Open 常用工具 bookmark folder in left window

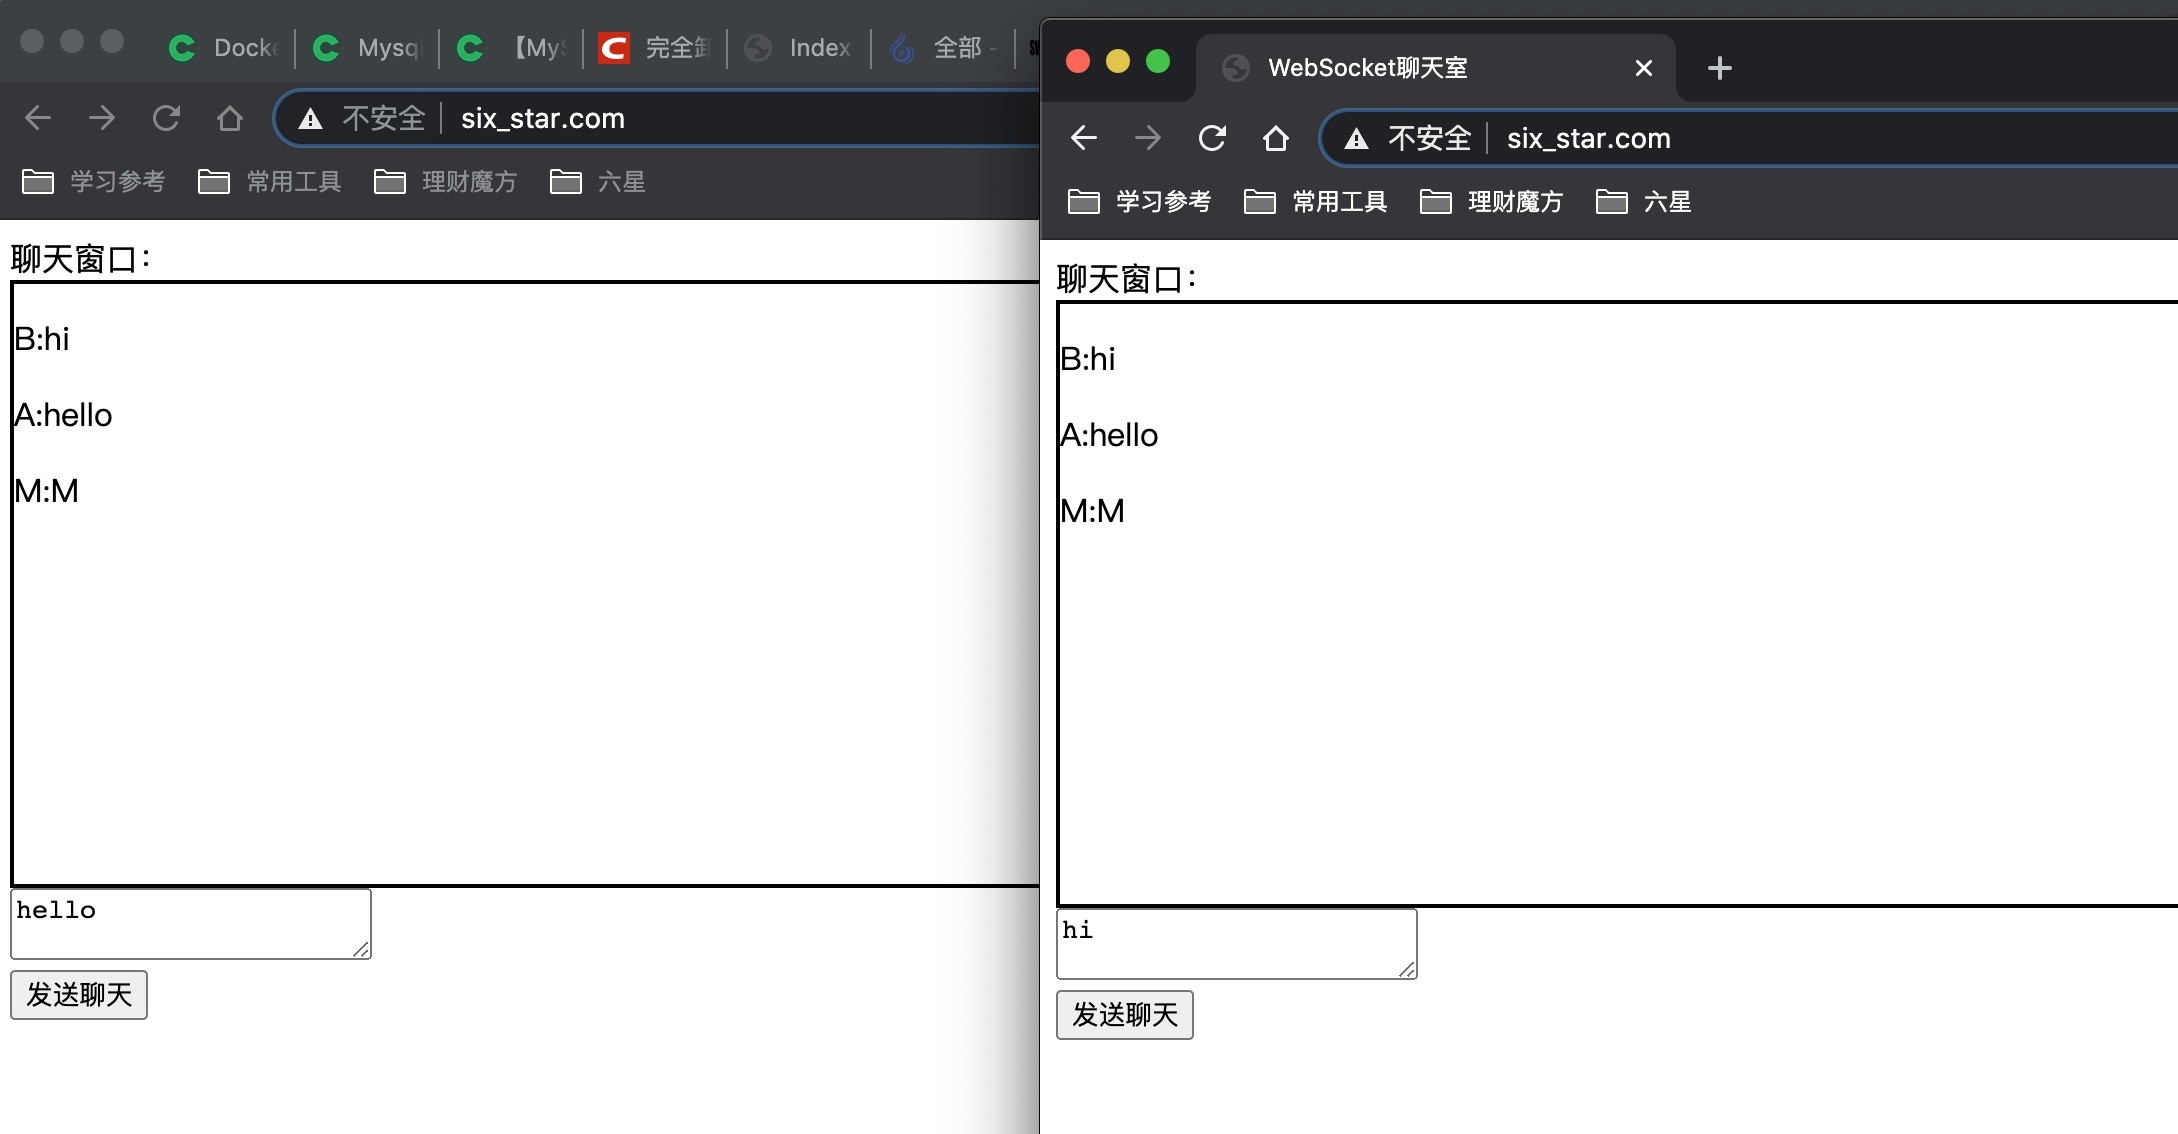pyautogui.click(x=270, y=182)
